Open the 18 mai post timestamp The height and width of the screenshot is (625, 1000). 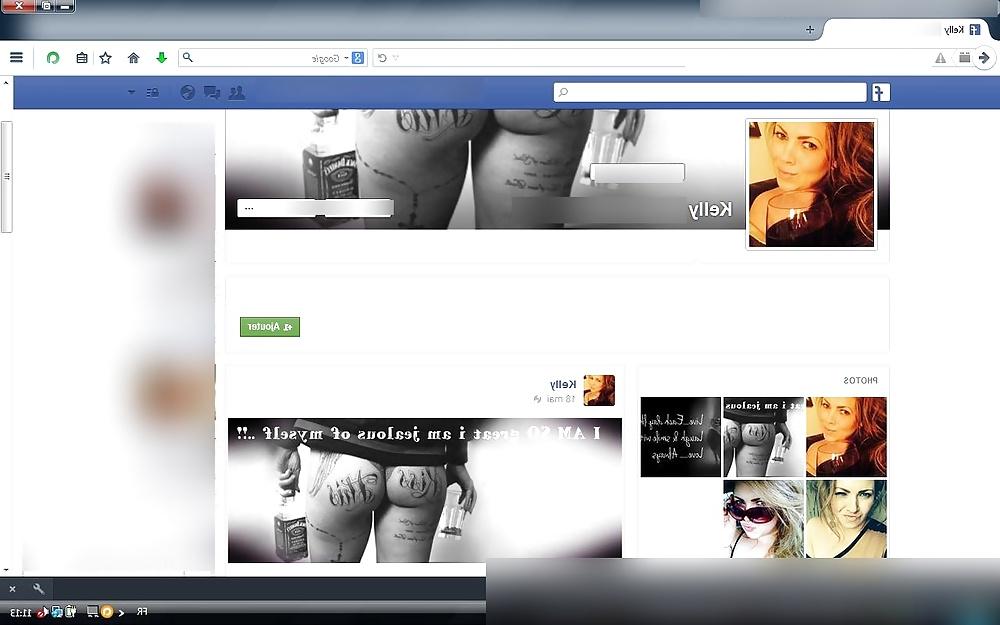tap(560, 399)
